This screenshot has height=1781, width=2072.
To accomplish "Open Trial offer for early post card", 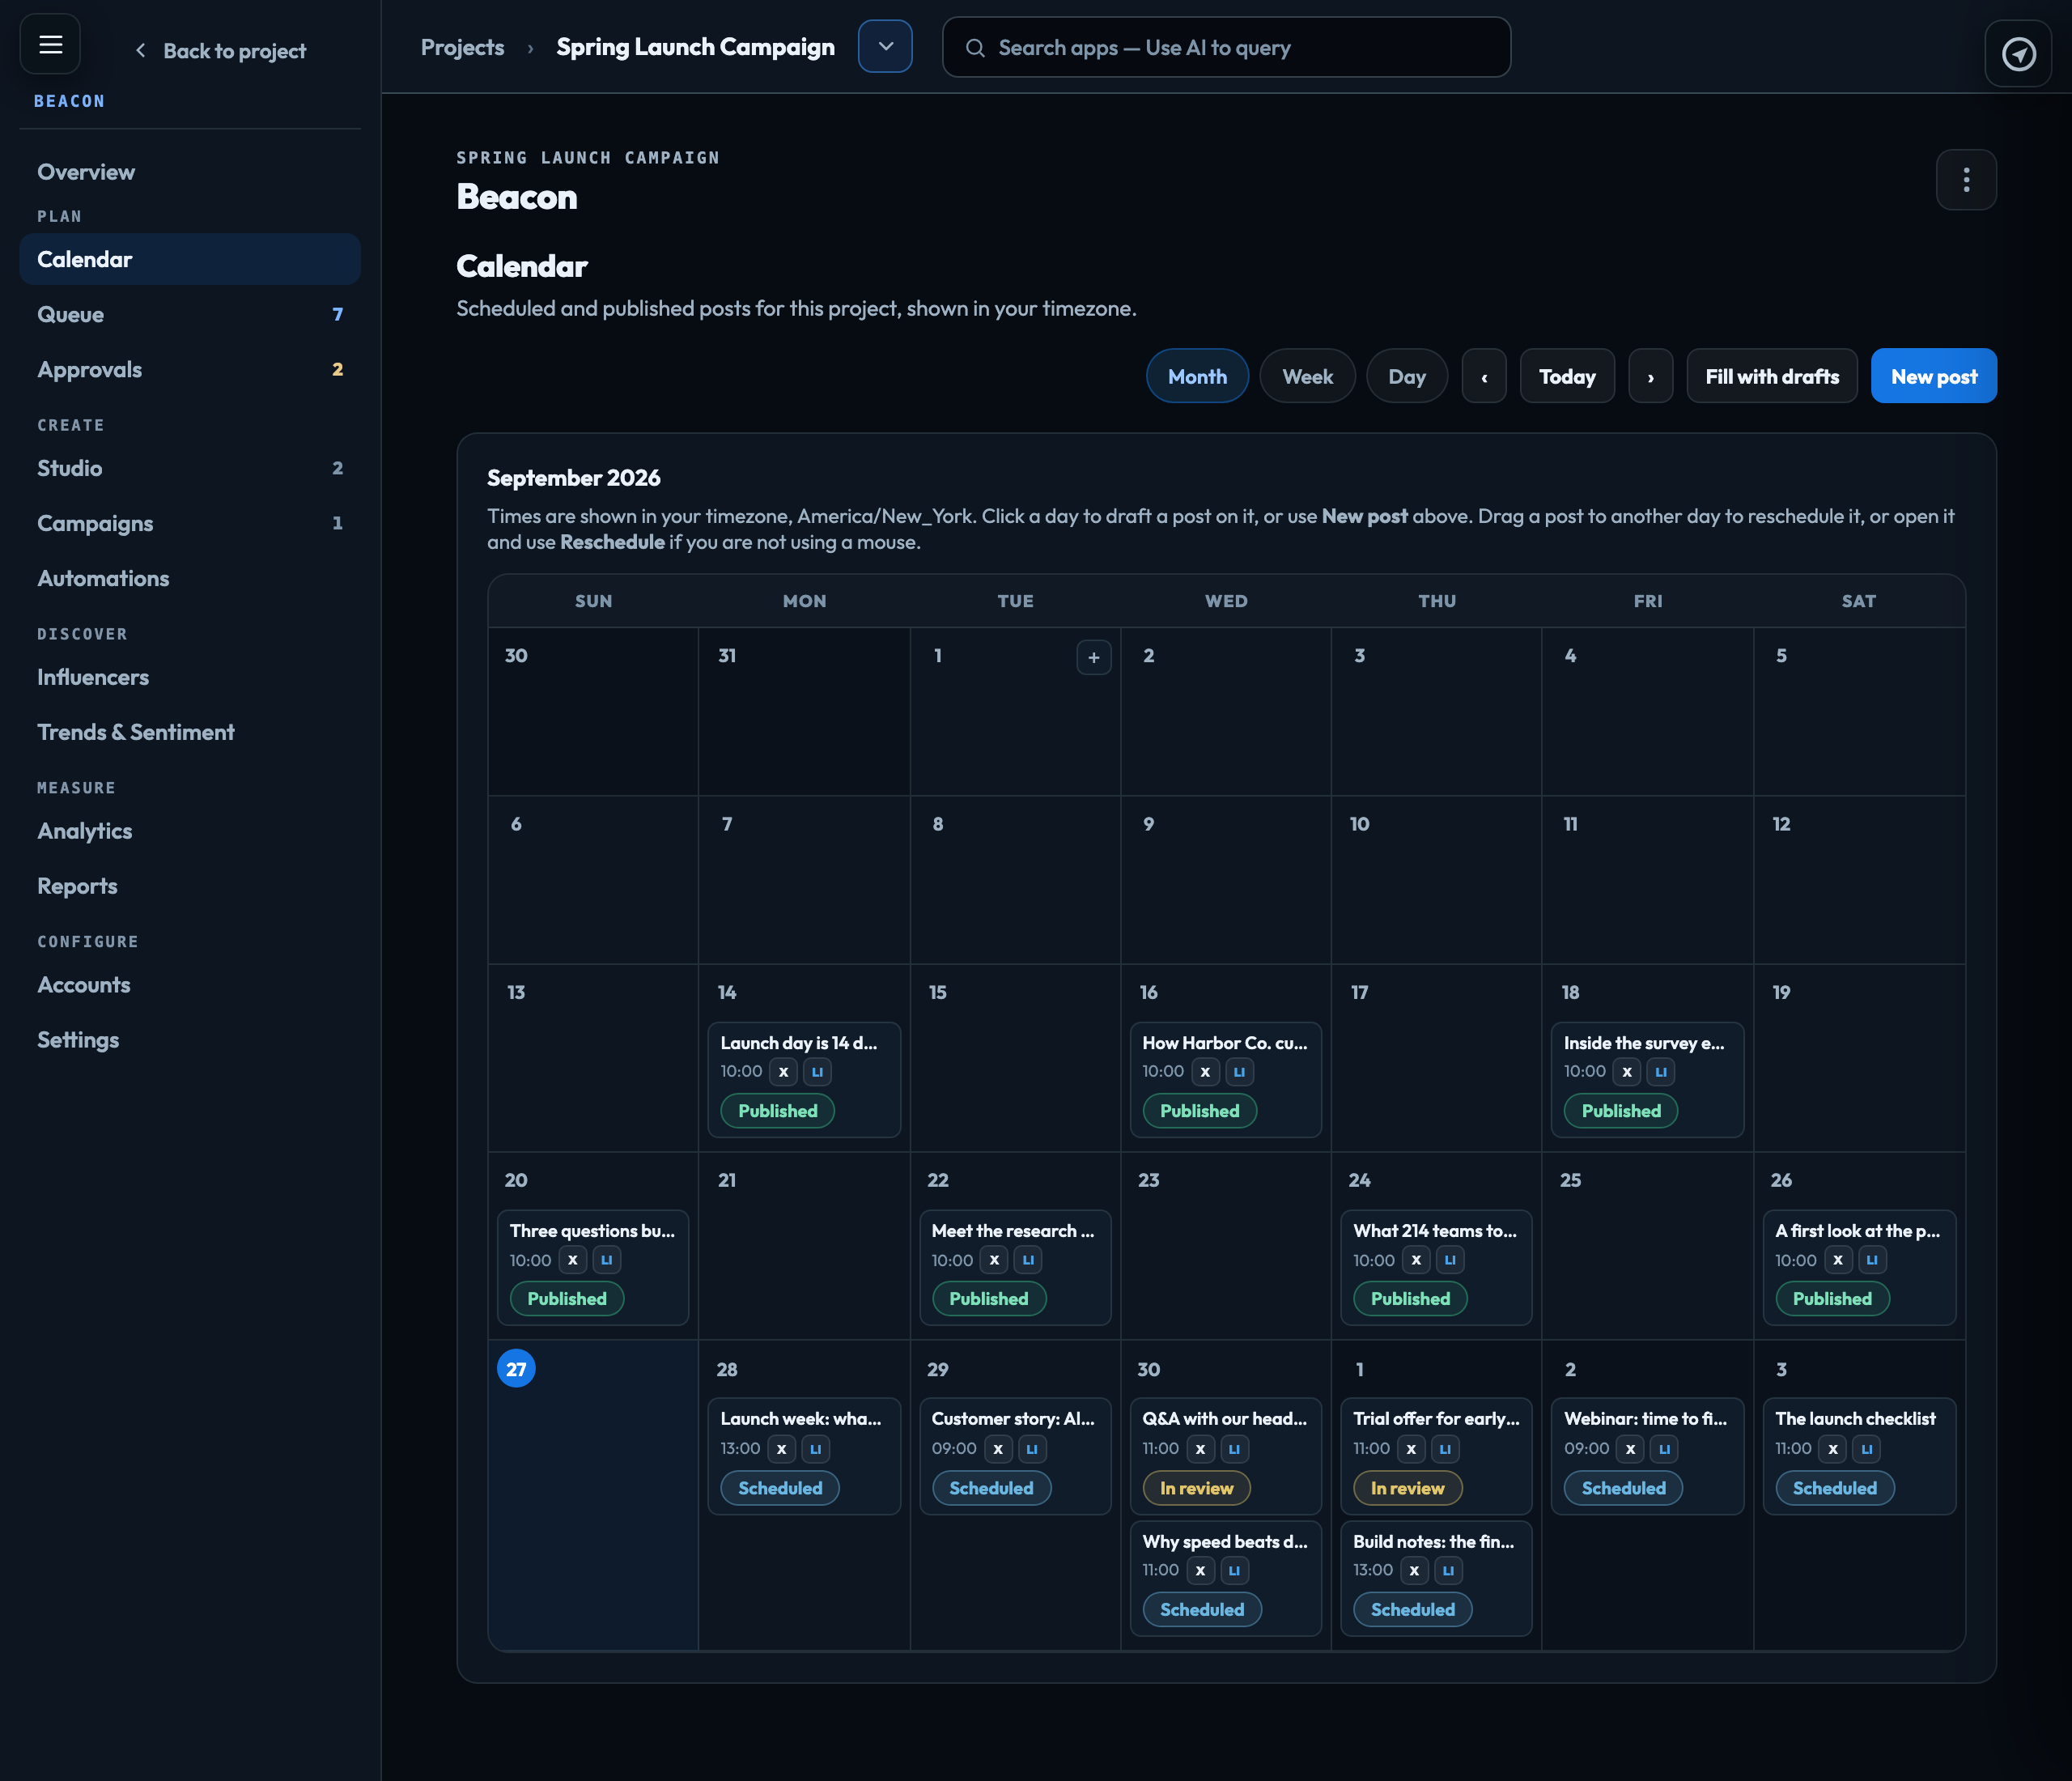I will click(1436, 1455).
